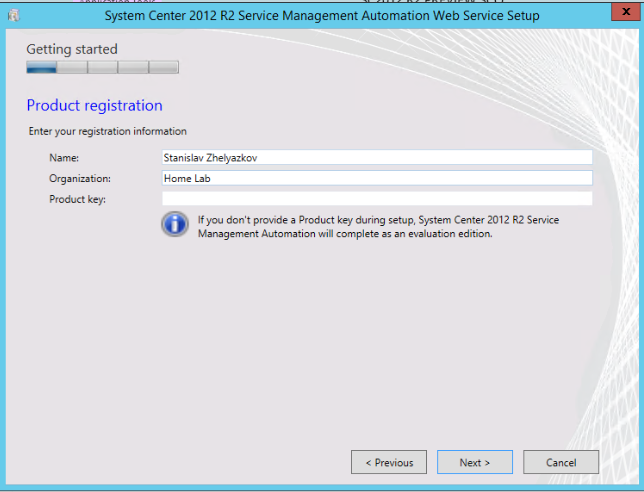This screenshot has height=492, width=644.
Task: Cancel the setup wizard
Action: pos(561,462)
